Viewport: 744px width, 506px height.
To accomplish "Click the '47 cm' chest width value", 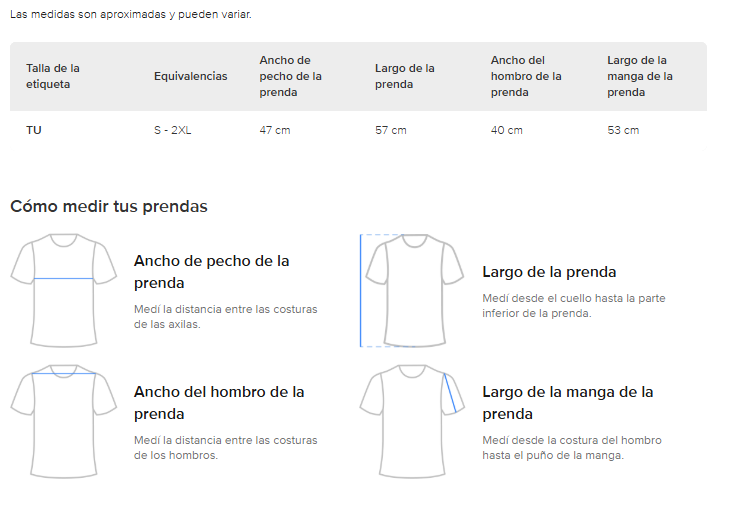I will (x=275, y=130).
